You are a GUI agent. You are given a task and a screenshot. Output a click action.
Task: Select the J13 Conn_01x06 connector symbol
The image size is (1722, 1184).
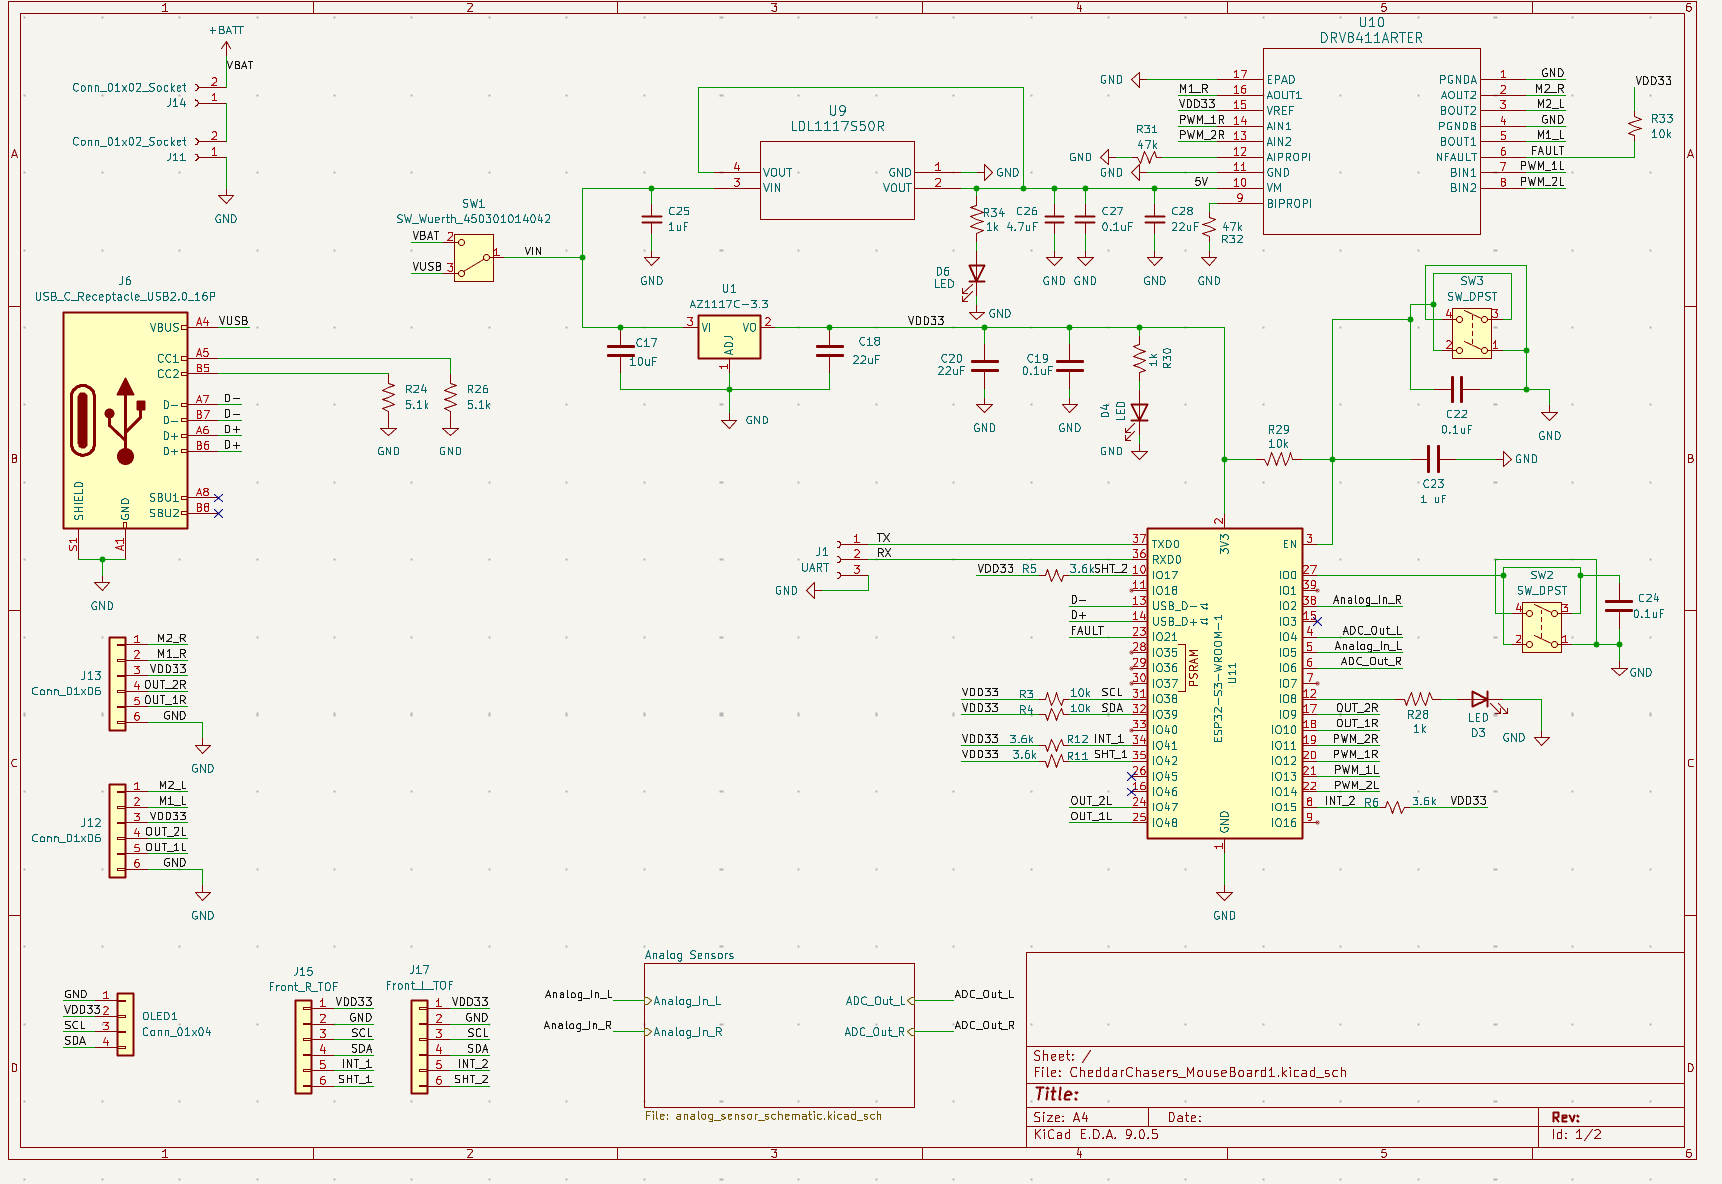click(x=117, y=683)
